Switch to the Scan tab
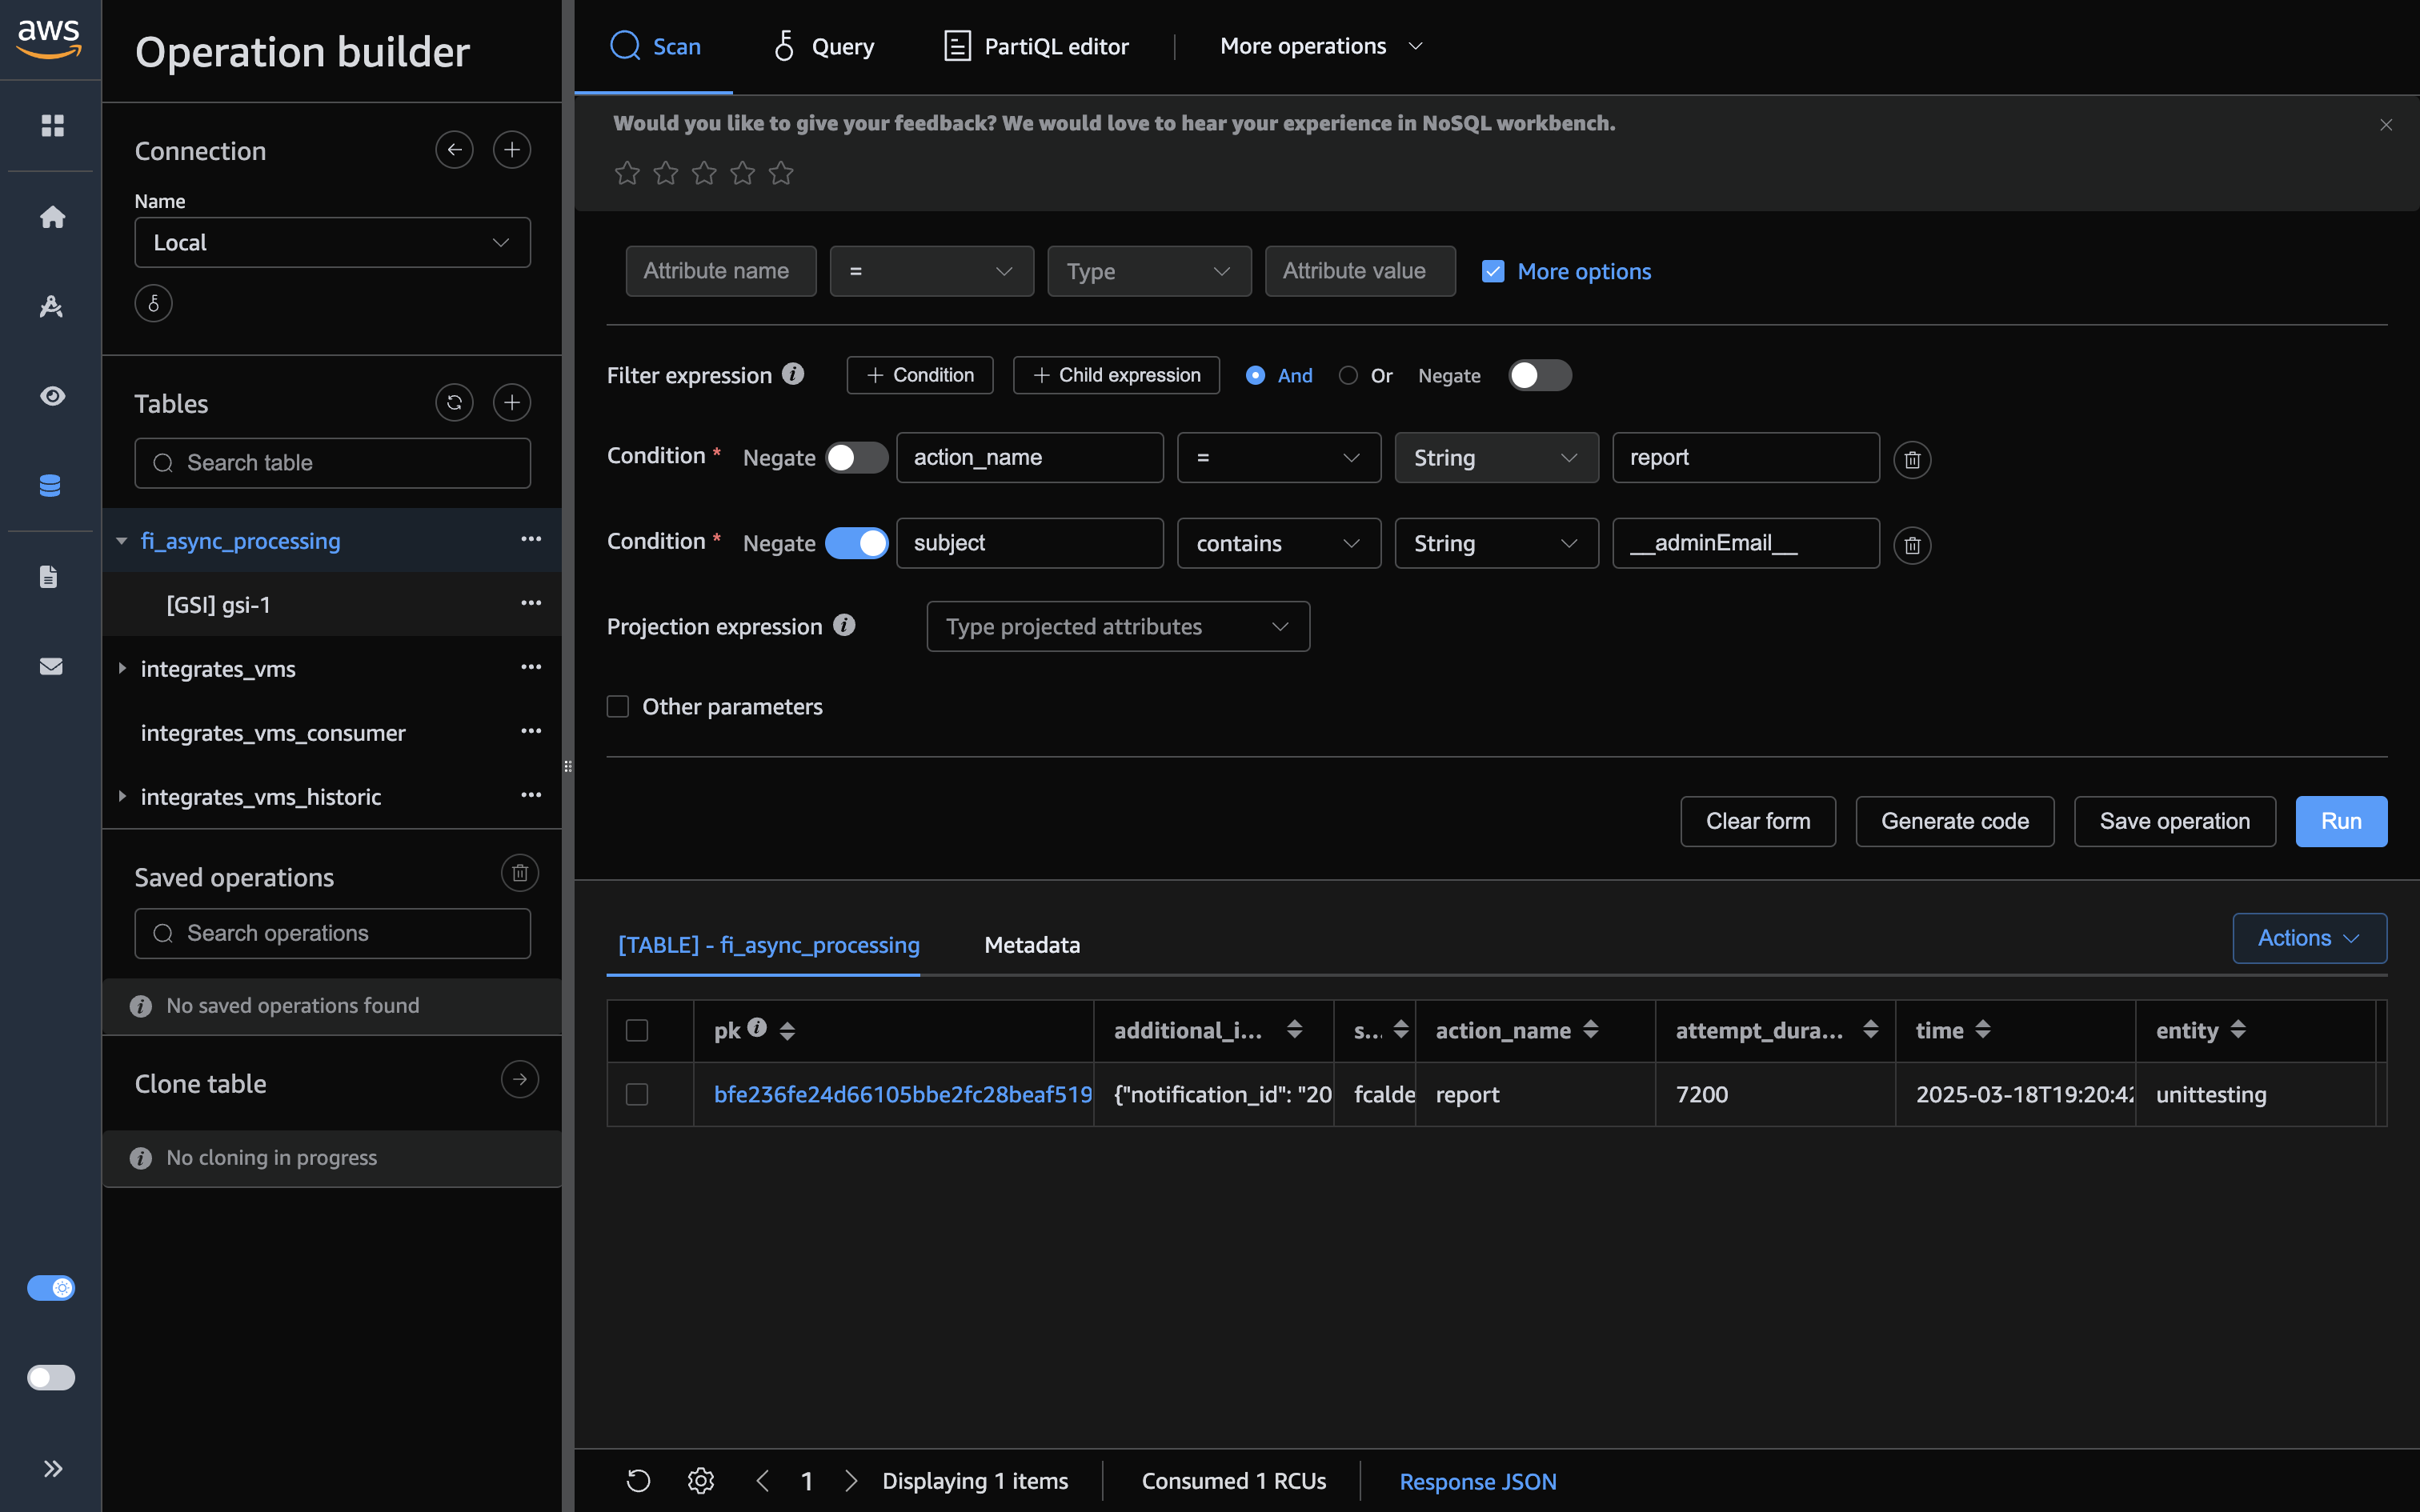Image resolution: width=2420 pixels, height=1512 pixels. click(x=655, y=46)
